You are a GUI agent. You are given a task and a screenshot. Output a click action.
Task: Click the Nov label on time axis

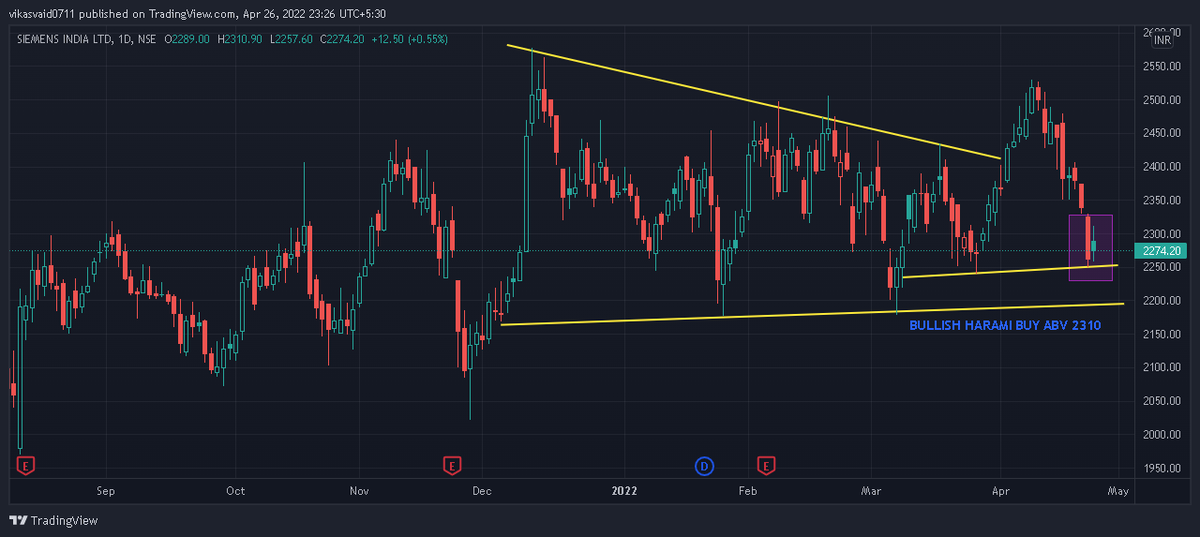361,491
